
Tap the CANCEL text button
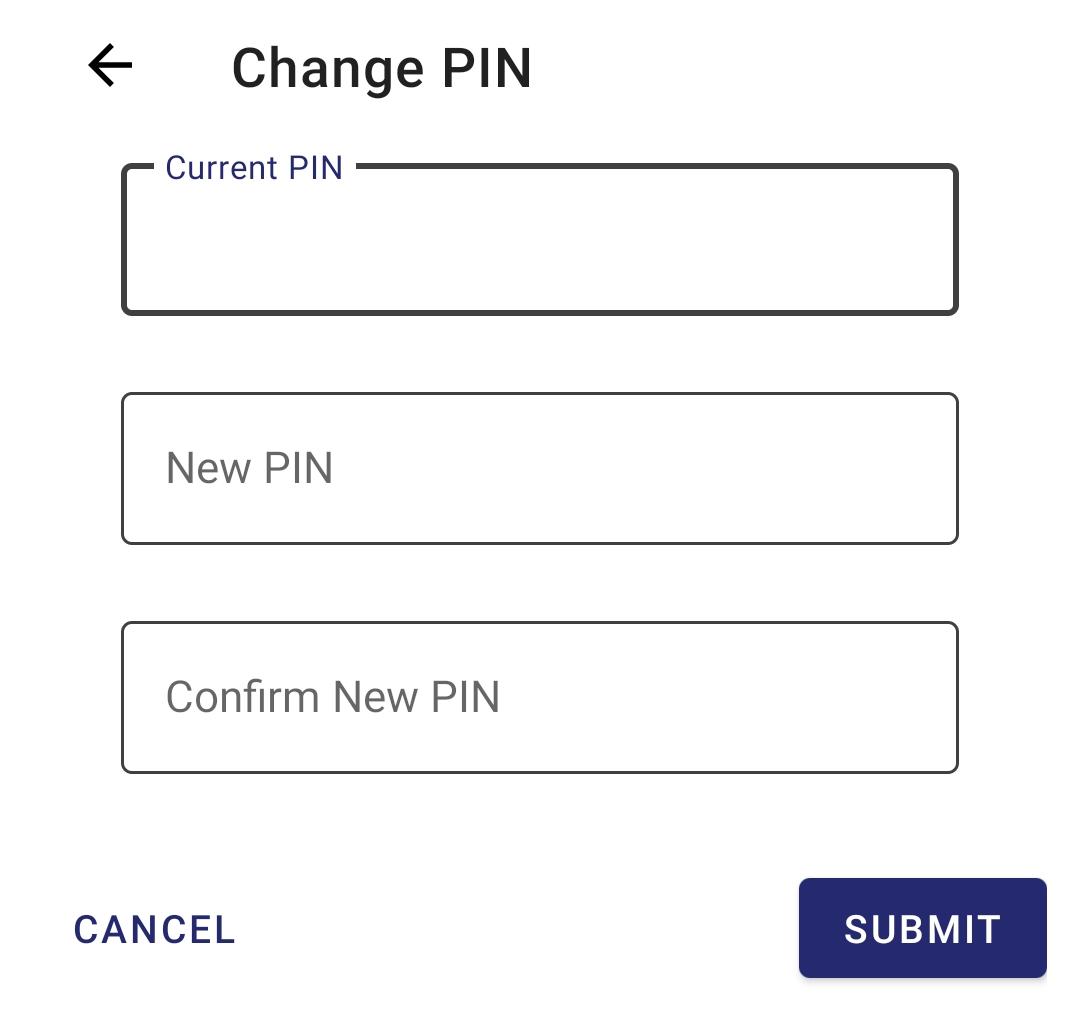point(155,929)
